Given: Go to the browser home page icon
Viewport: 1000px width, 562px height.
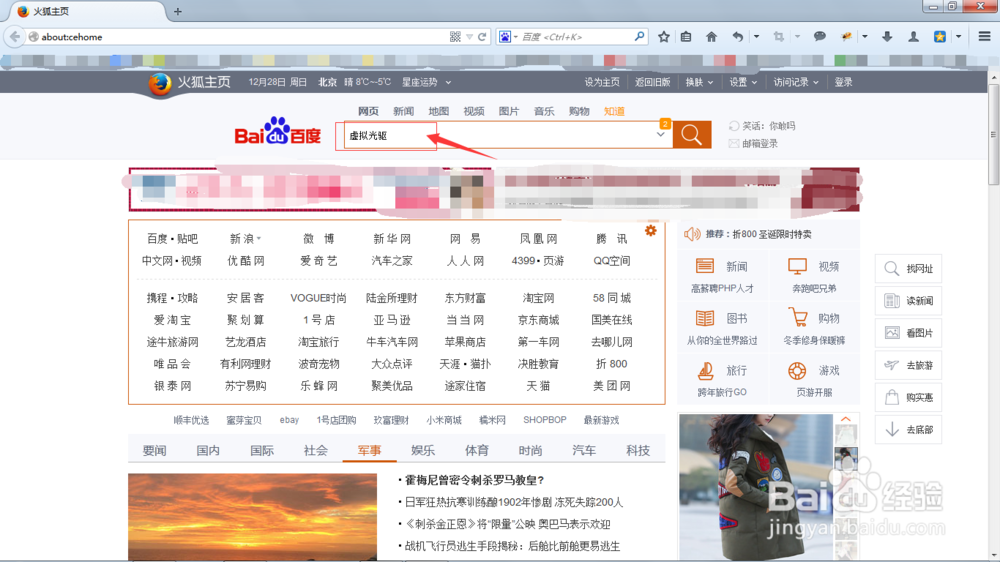Looking at the screenshot, I should (711, 37).
